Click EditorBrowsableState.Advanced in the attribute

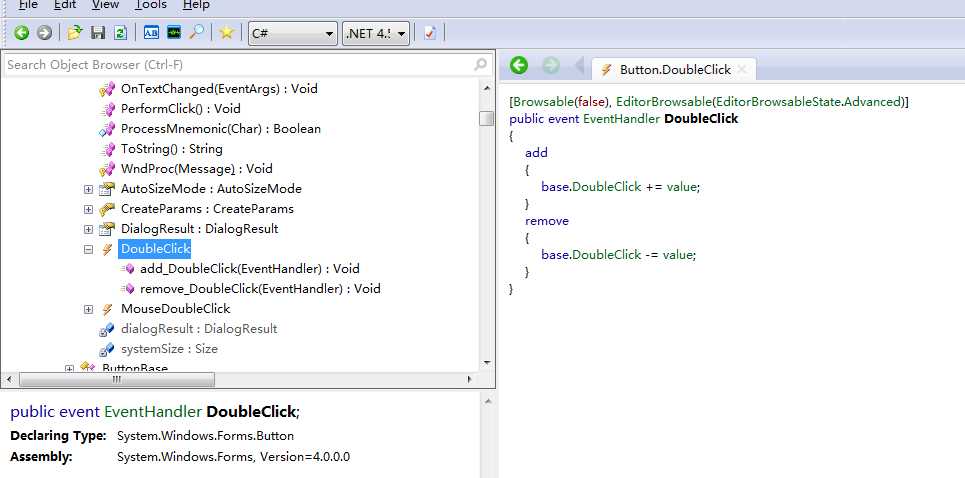(x=808, y=102)
